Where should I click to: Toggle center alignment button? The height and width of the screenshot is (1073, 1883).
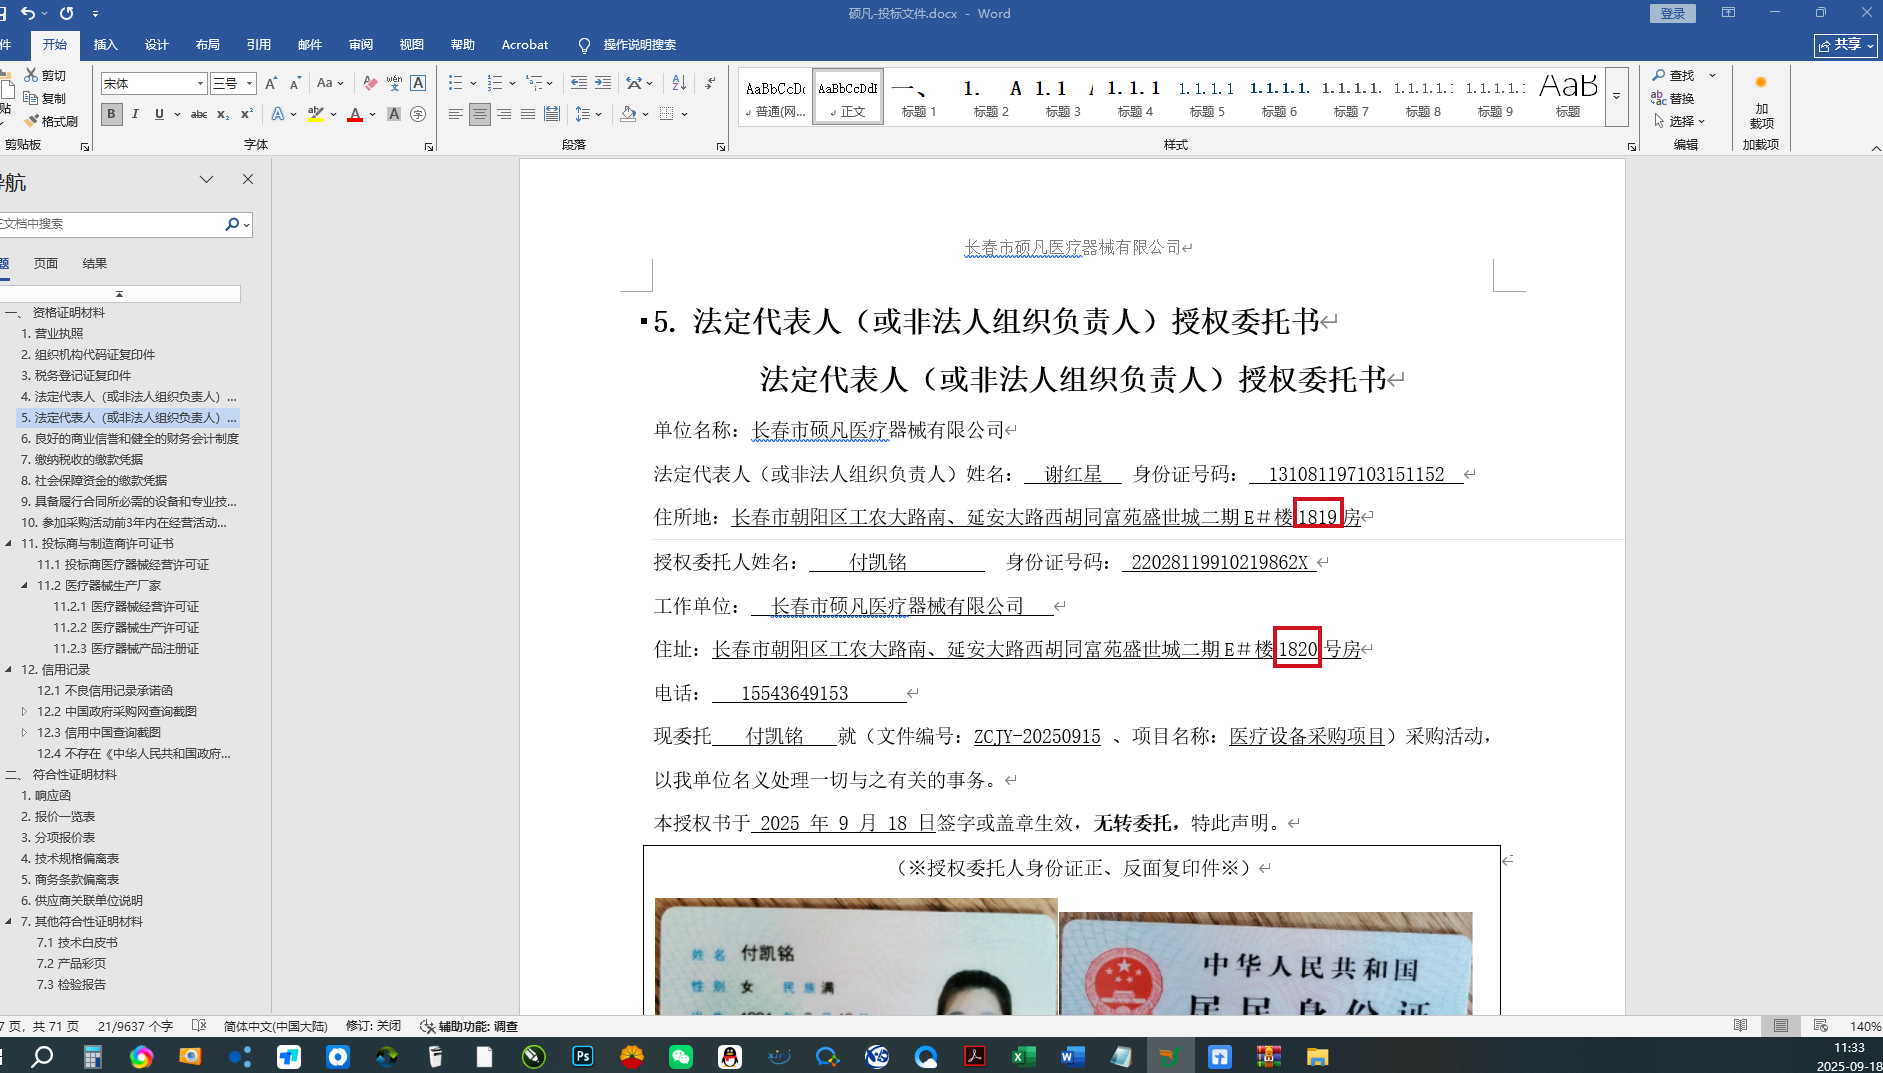[x=480, y=114]
